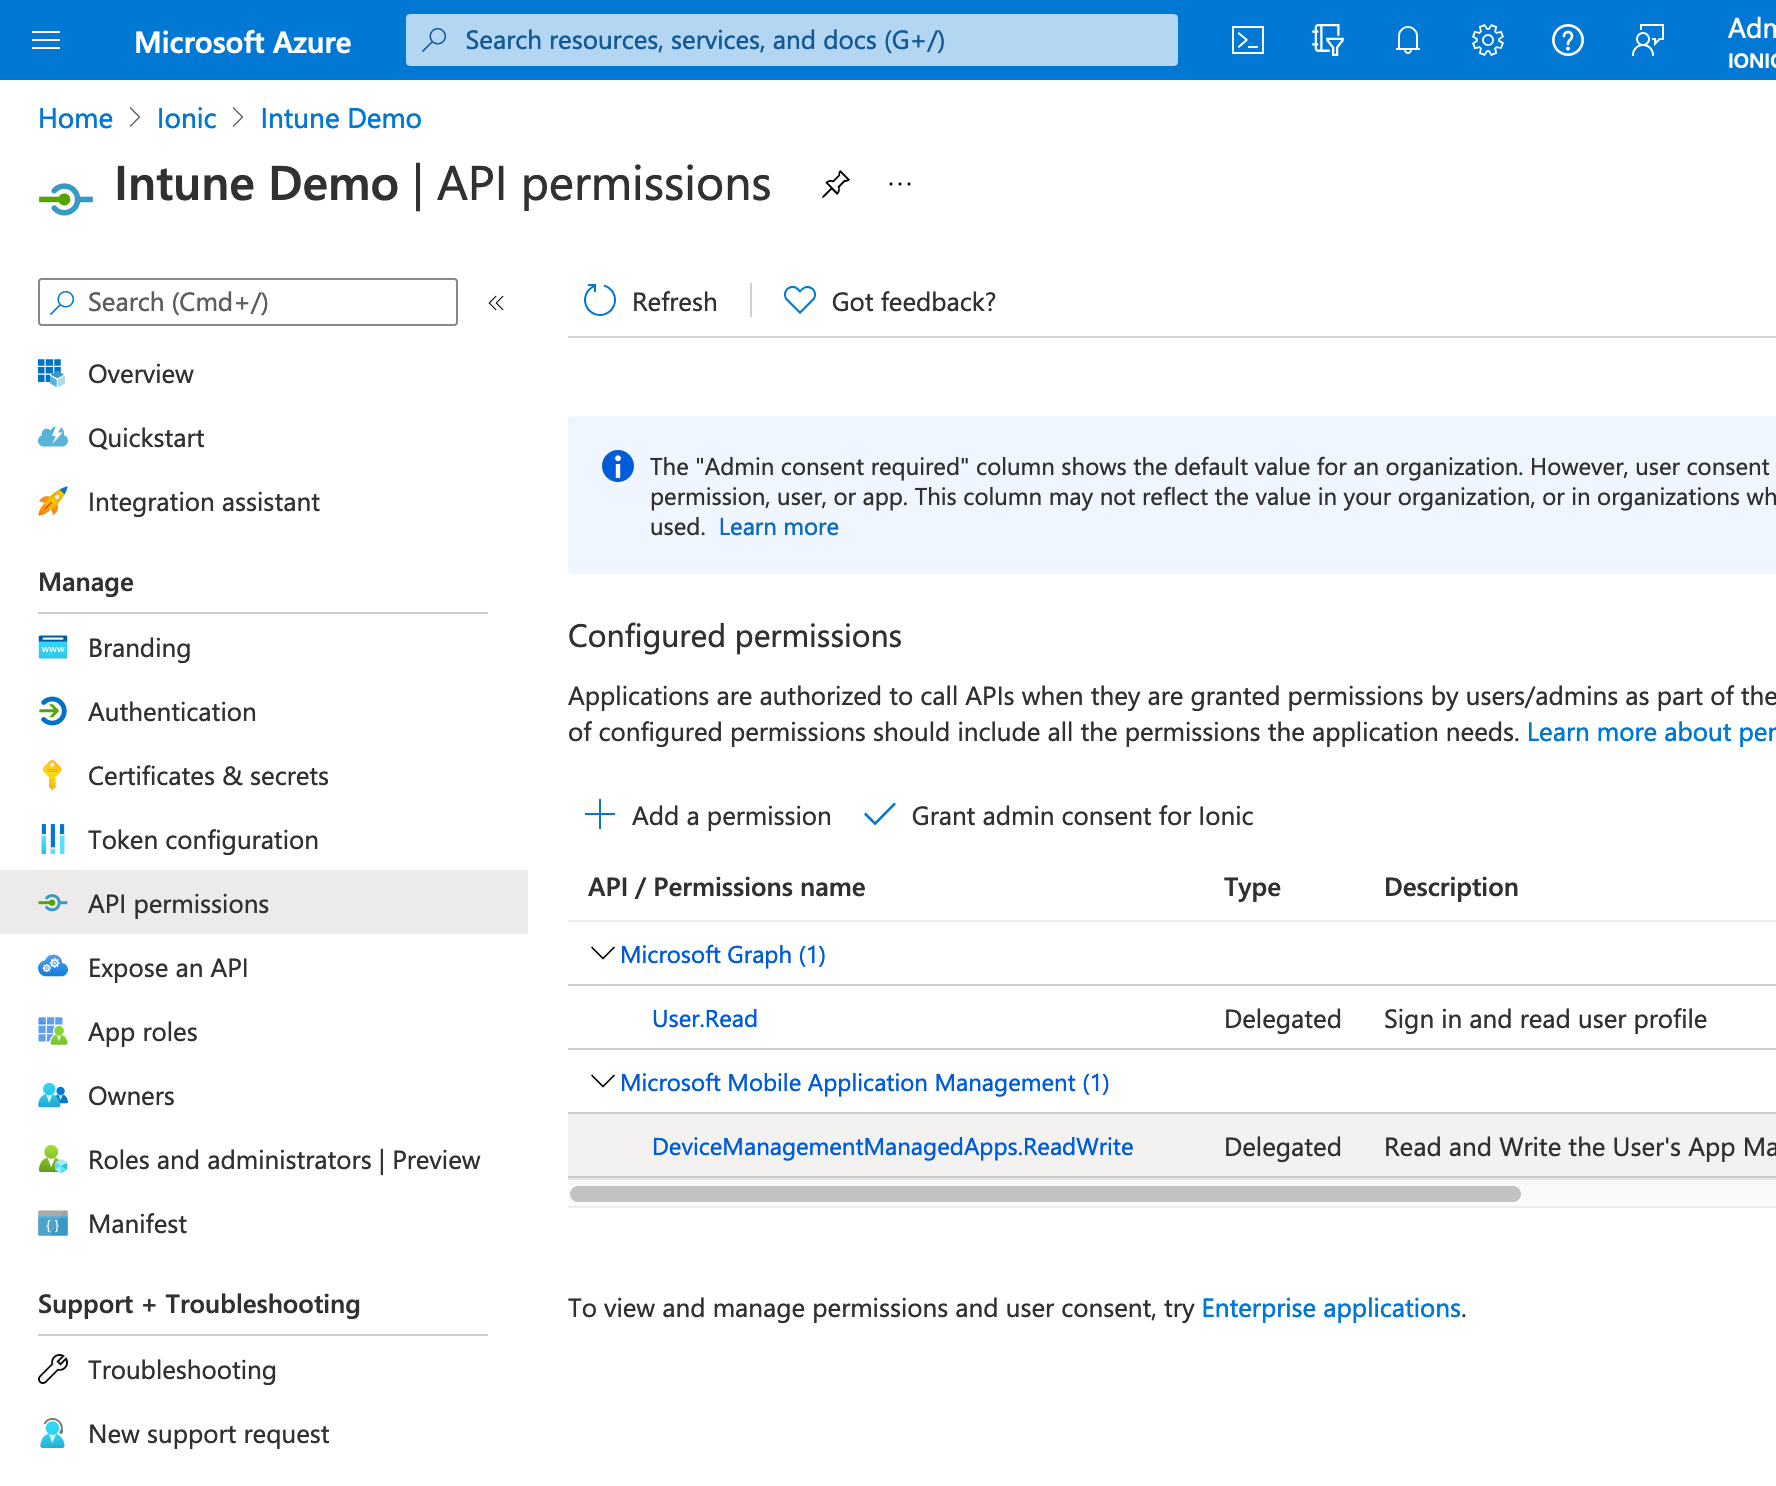Open Ionic breadcrumb link
This screenshot has height=1486, width=1776.
point(186,119)
